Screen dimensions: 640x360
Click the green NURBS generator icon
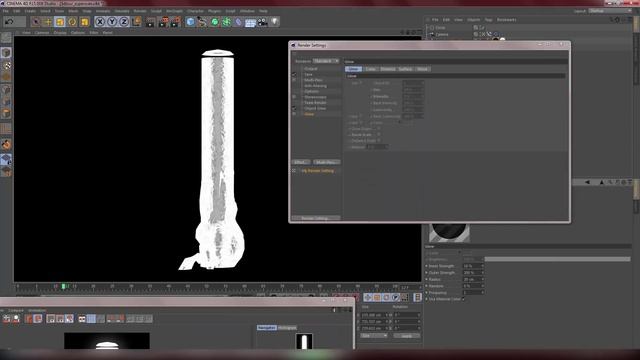214,22
